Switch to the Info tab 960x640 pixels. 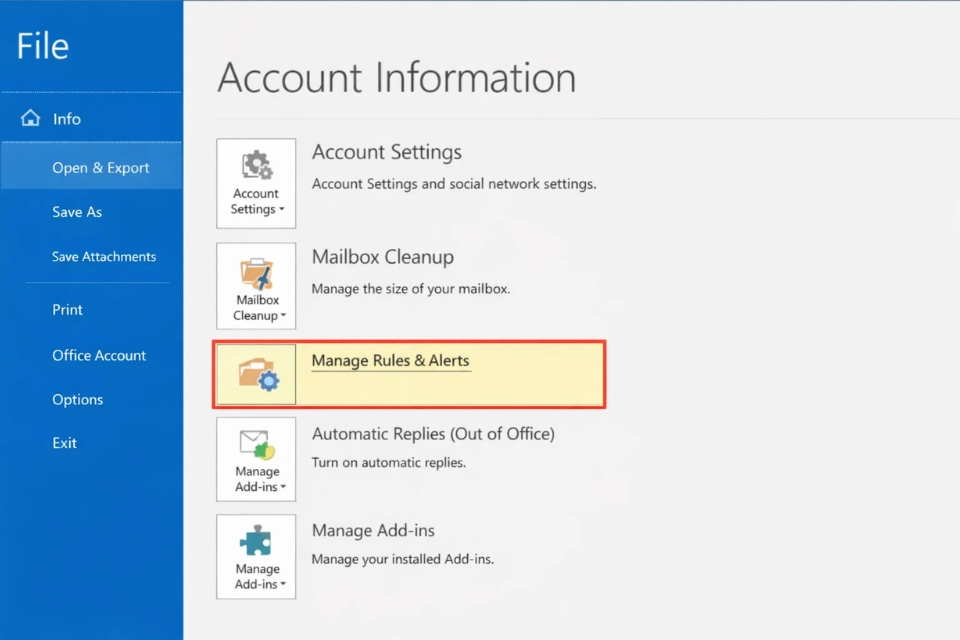pyautogui.click(x=66, y=118)
